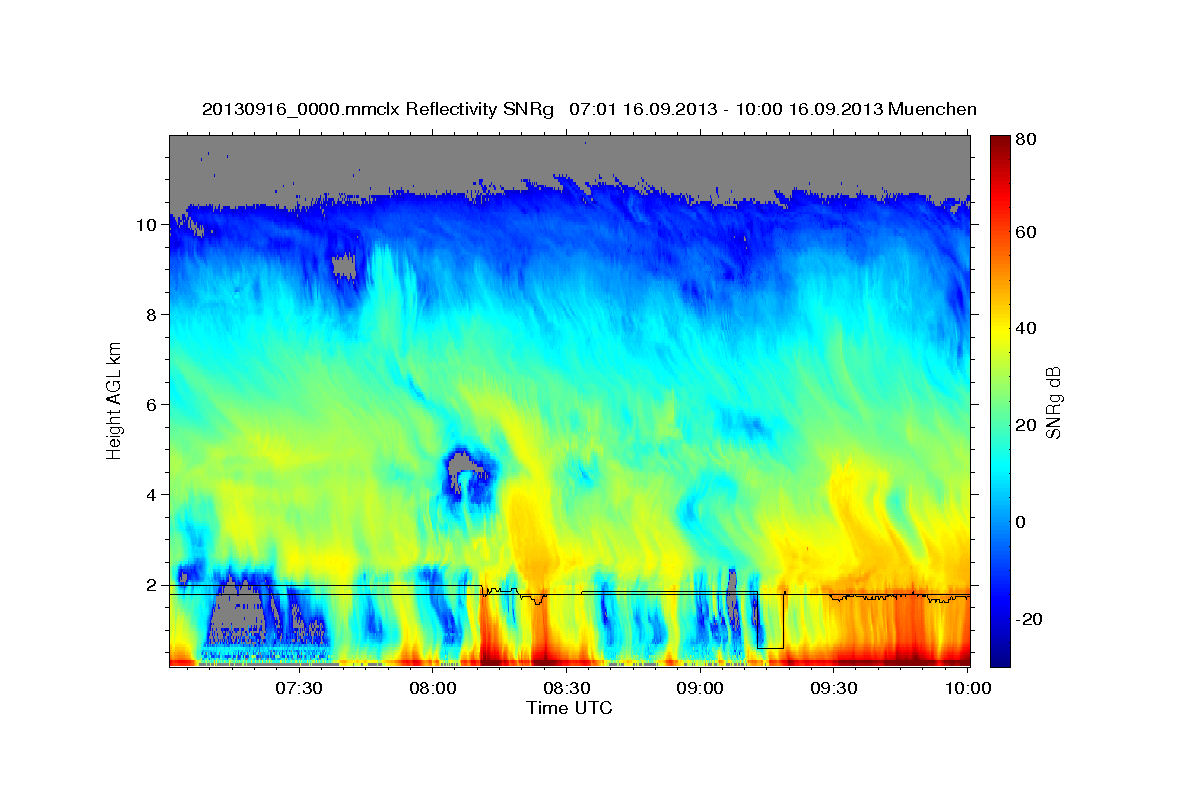Click the colorbar value 80
The width and height of the screenshot is (1200, 800).
(x=1025, y=140)
